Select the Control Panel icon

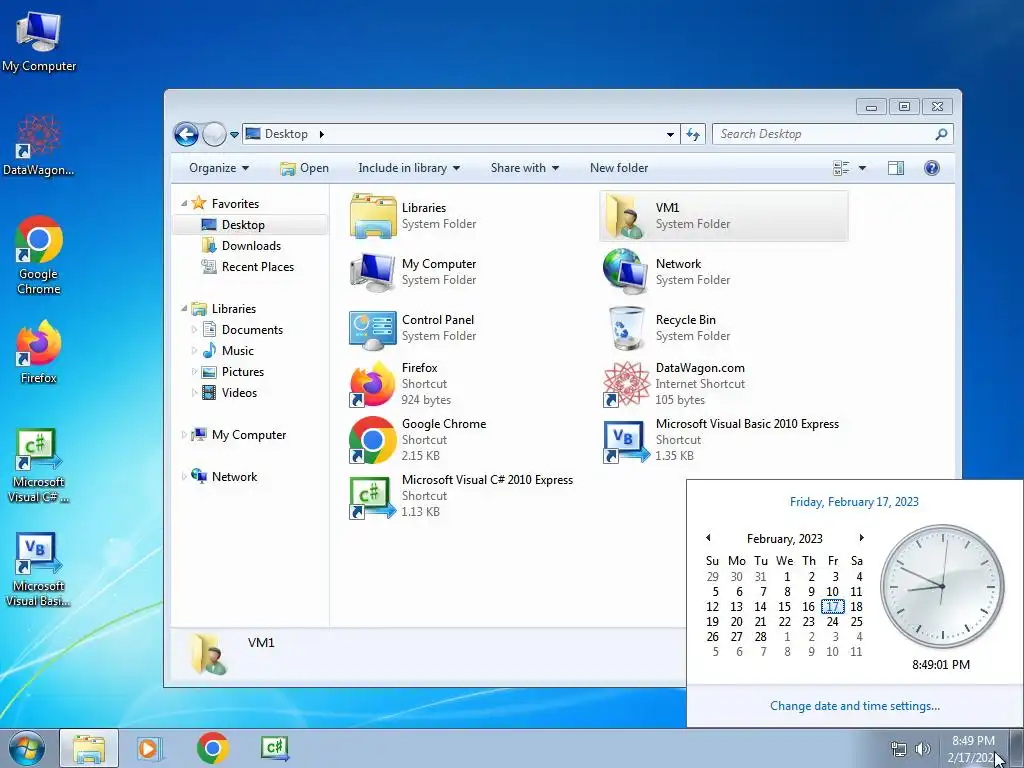click(373, 328)
